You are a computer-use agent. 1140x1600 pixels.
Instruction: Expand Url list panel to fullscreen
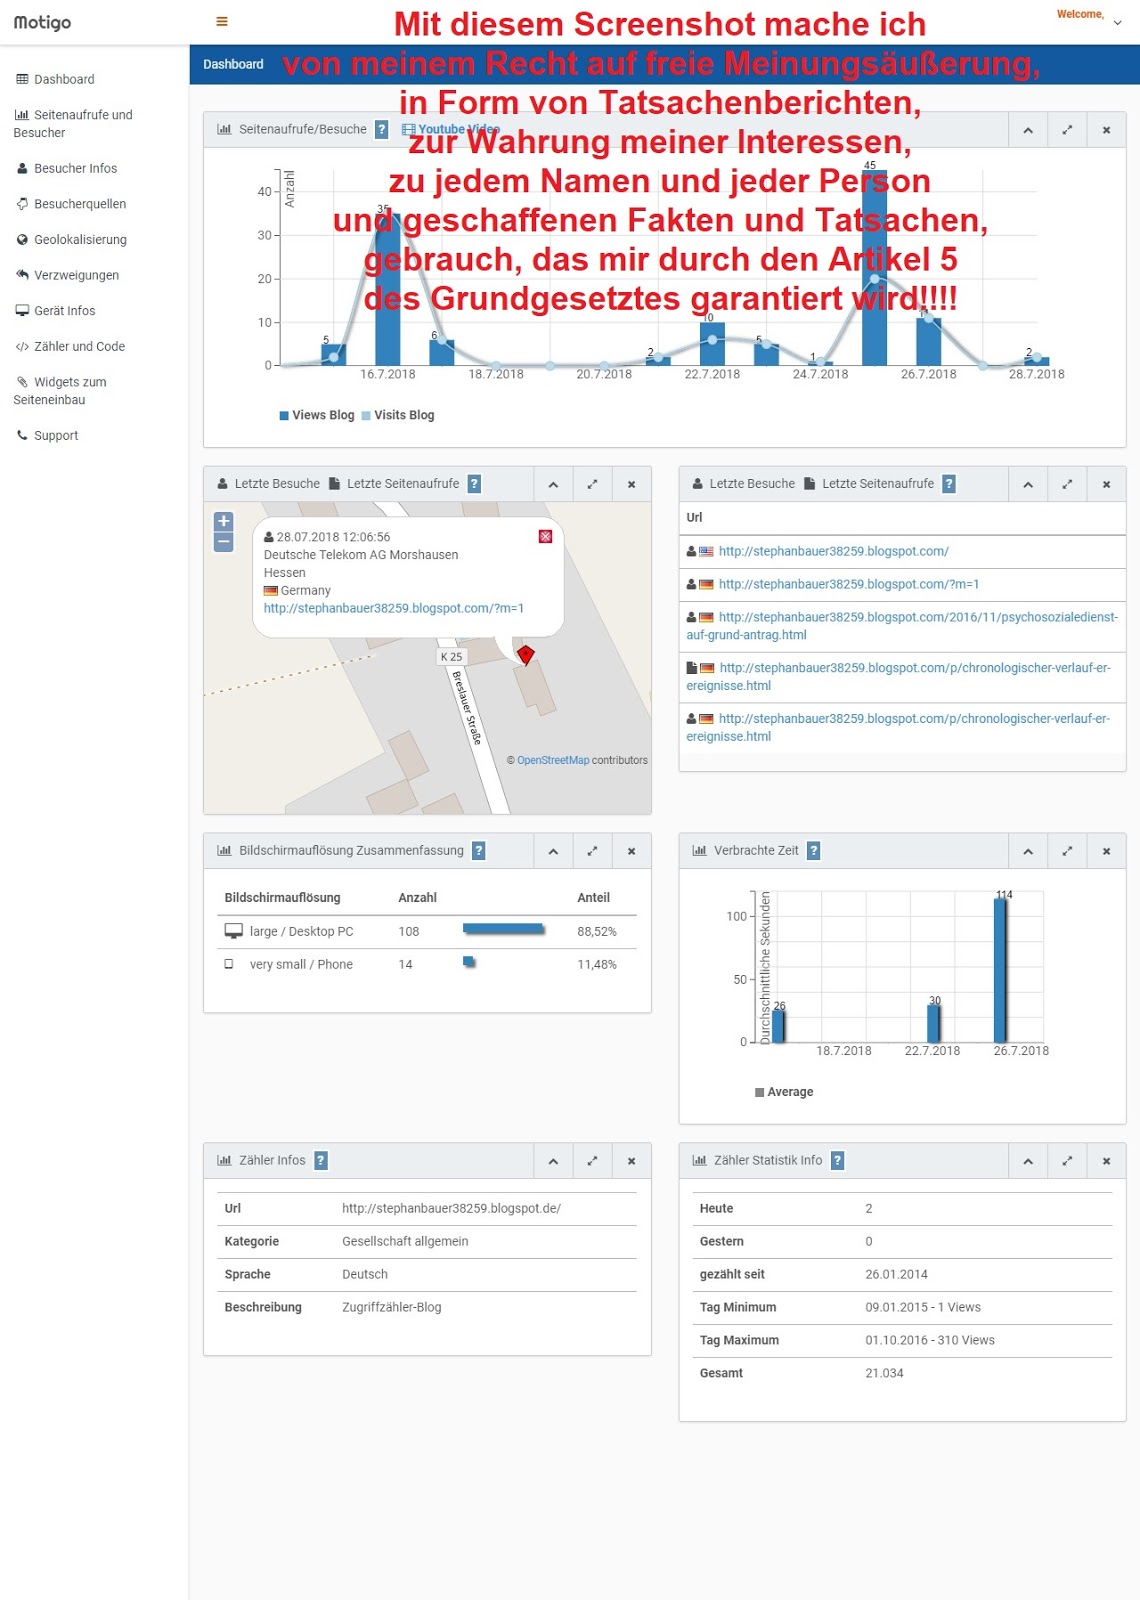coord(1067,484)
